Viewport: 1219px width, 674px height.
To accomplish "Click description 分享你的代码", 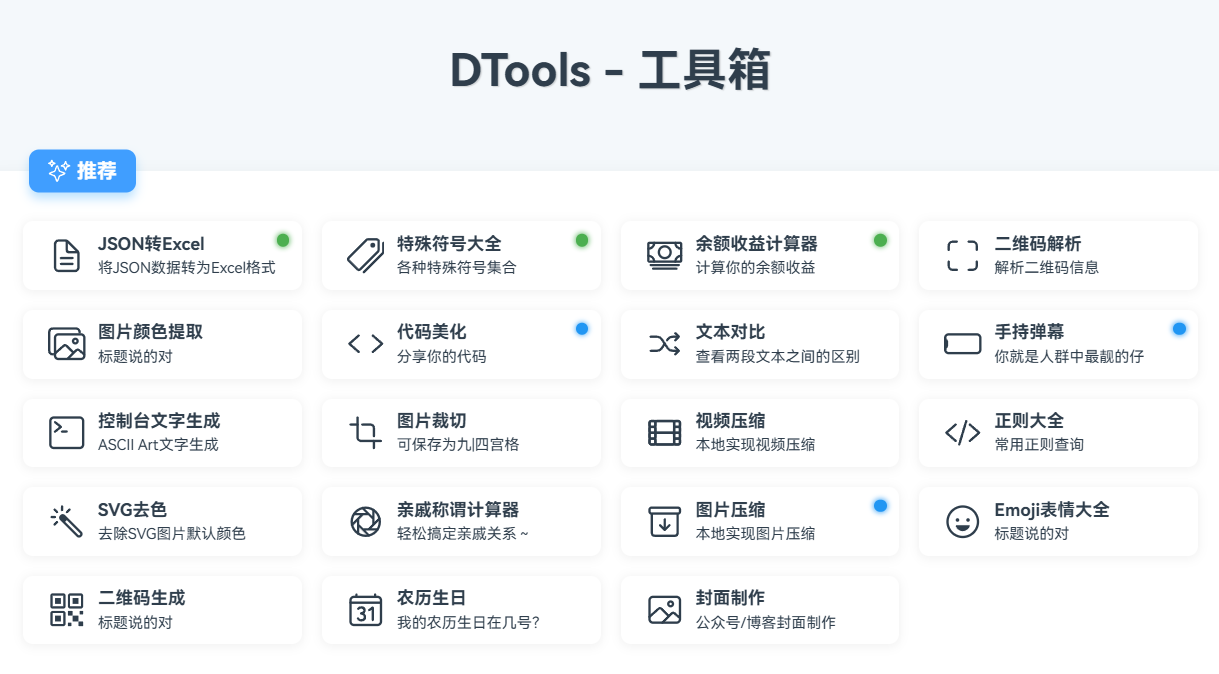I will (442, 356).
